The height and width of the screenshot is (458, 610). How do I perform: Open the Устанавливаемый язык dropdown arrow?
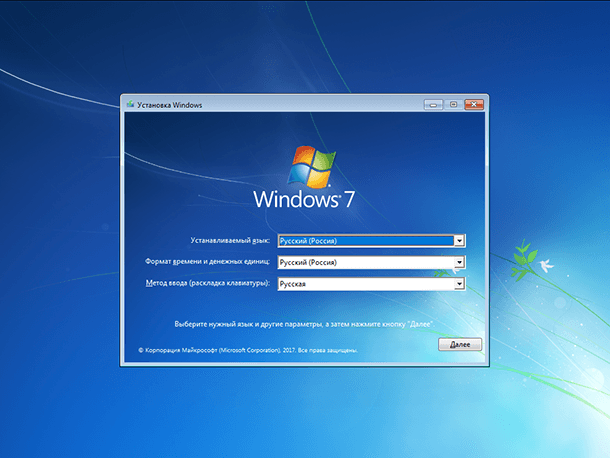pos(459,241)
